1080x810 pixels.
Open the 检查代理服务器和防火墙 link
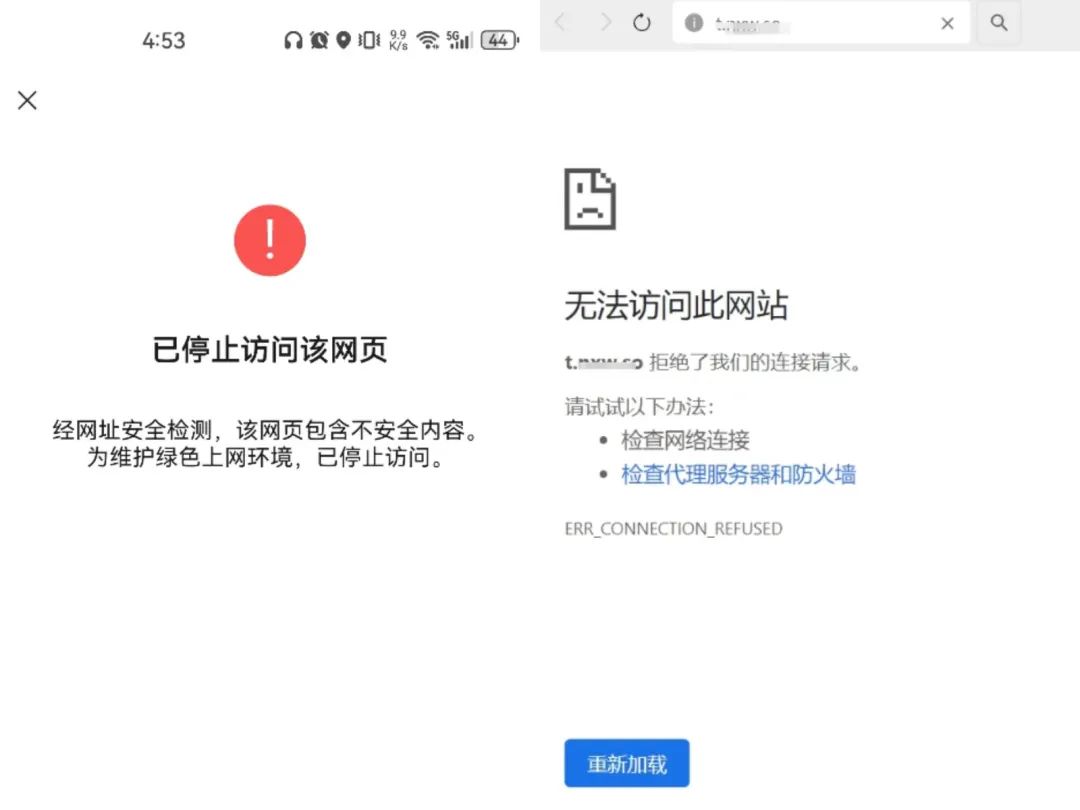738,475
